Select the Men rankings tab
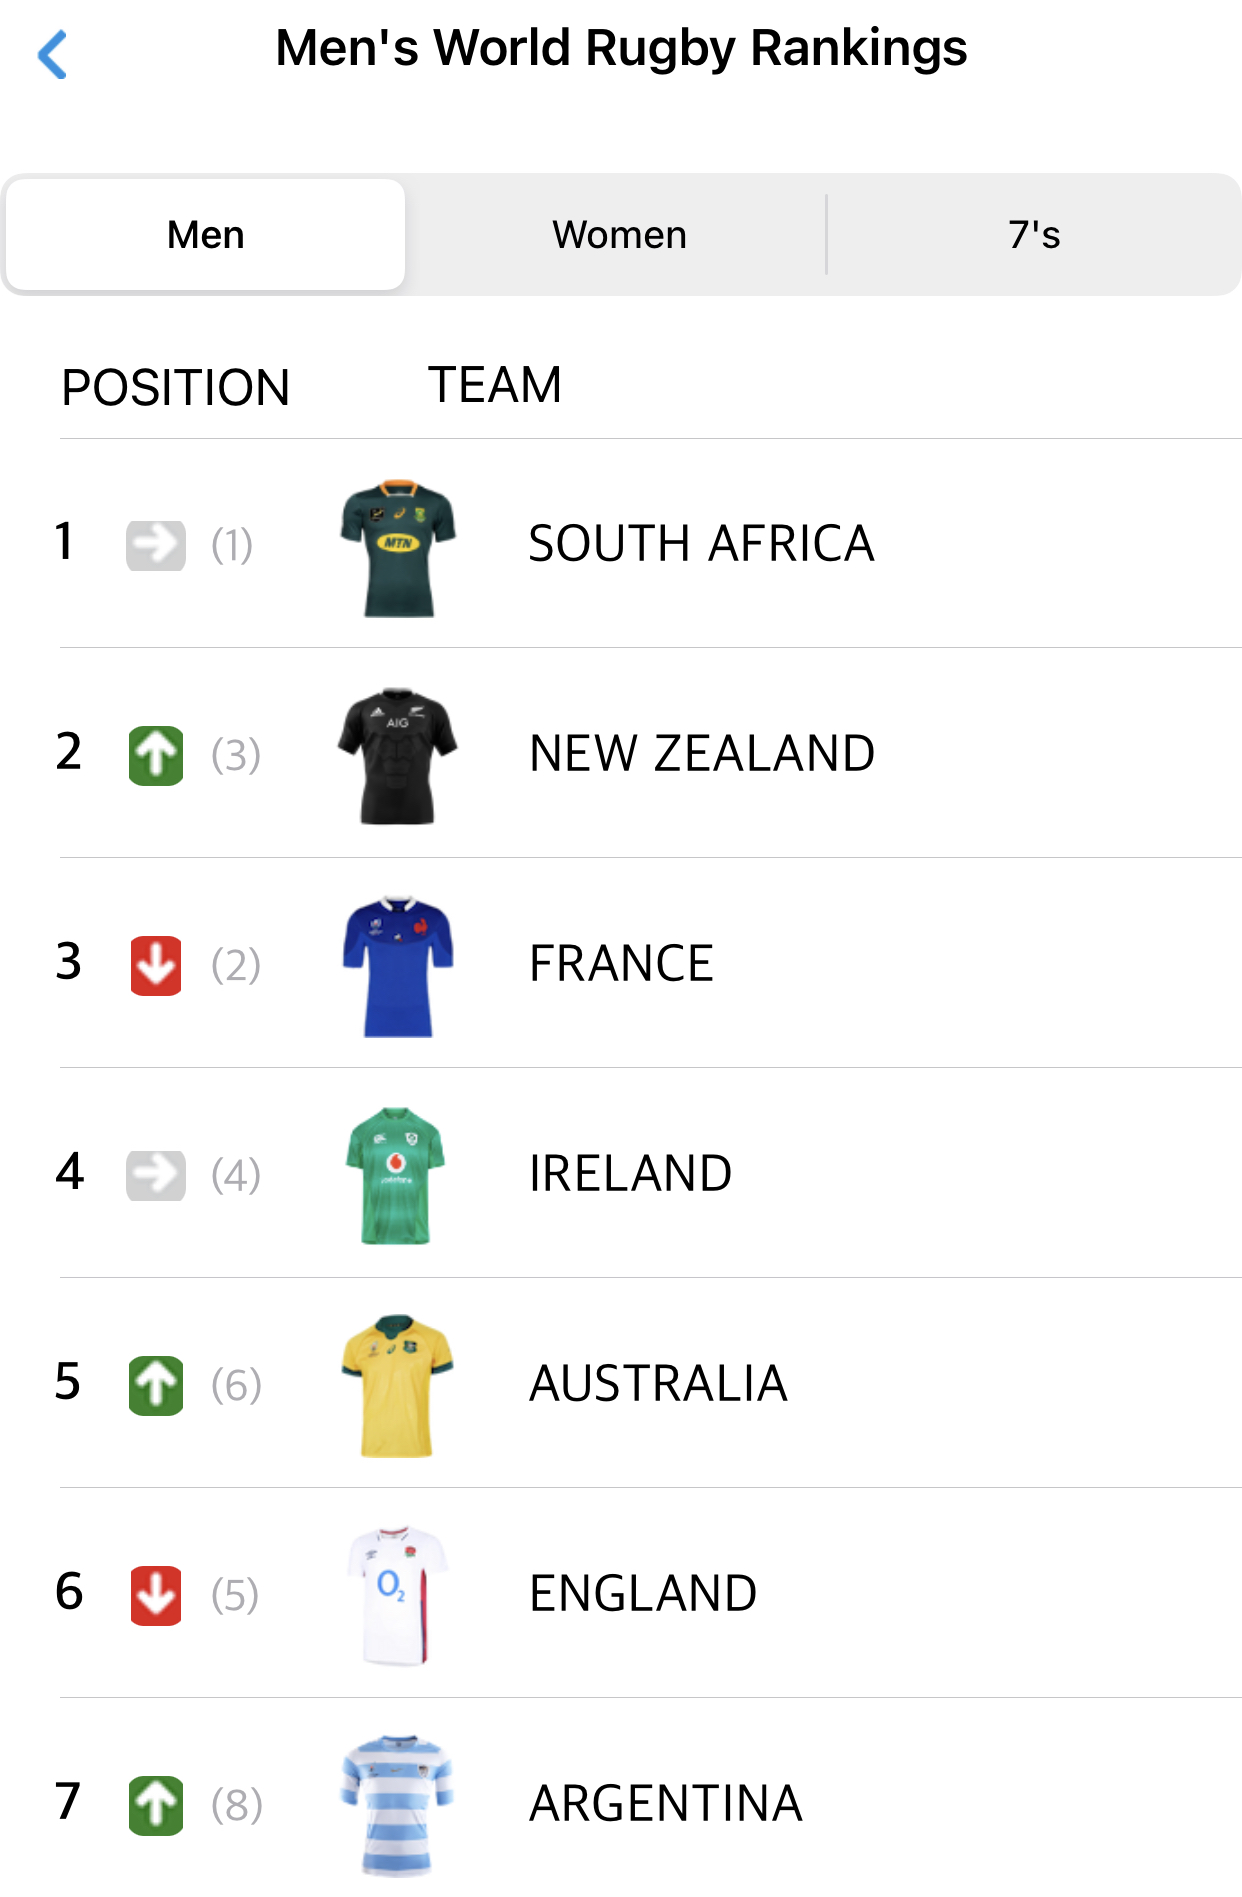Image resolution: width=1242 pixels, height=1897 pixels. 206,235
